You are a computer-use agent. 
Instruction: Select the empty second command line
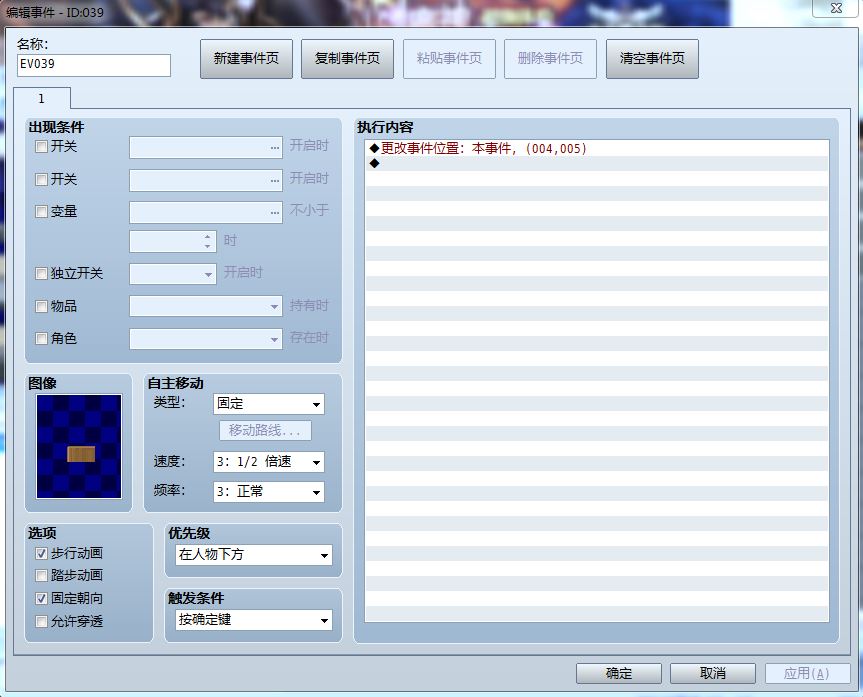pos(597,164)
